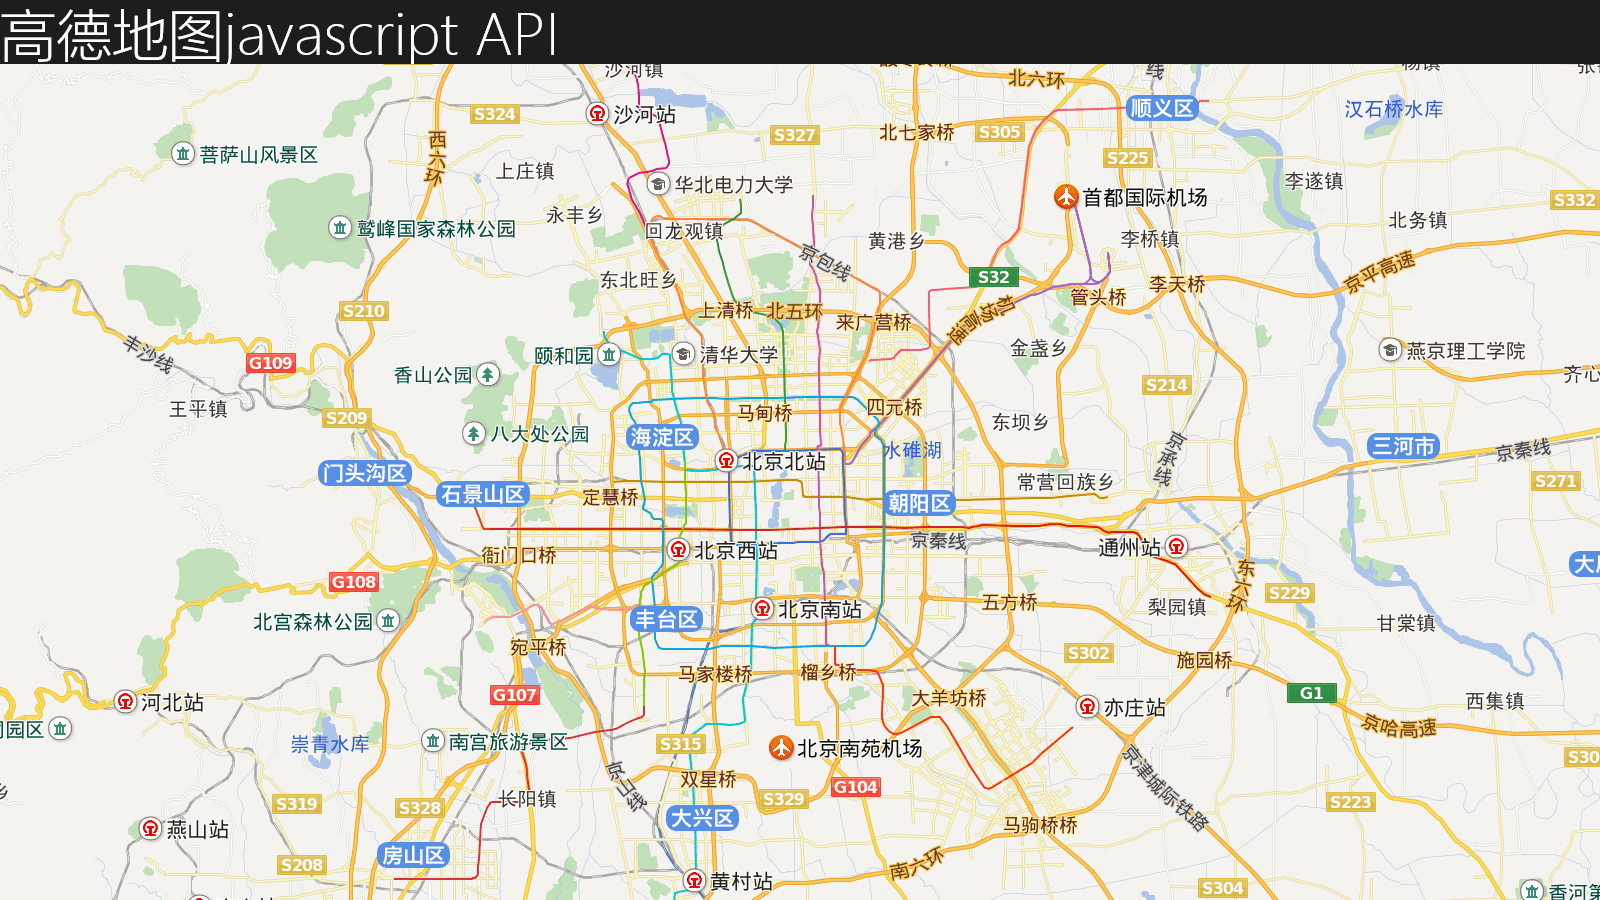This screenshot has width=1600, height=900.
Task: Click the 京哈高速 highway label
Action: click(x=1400, y=726)
